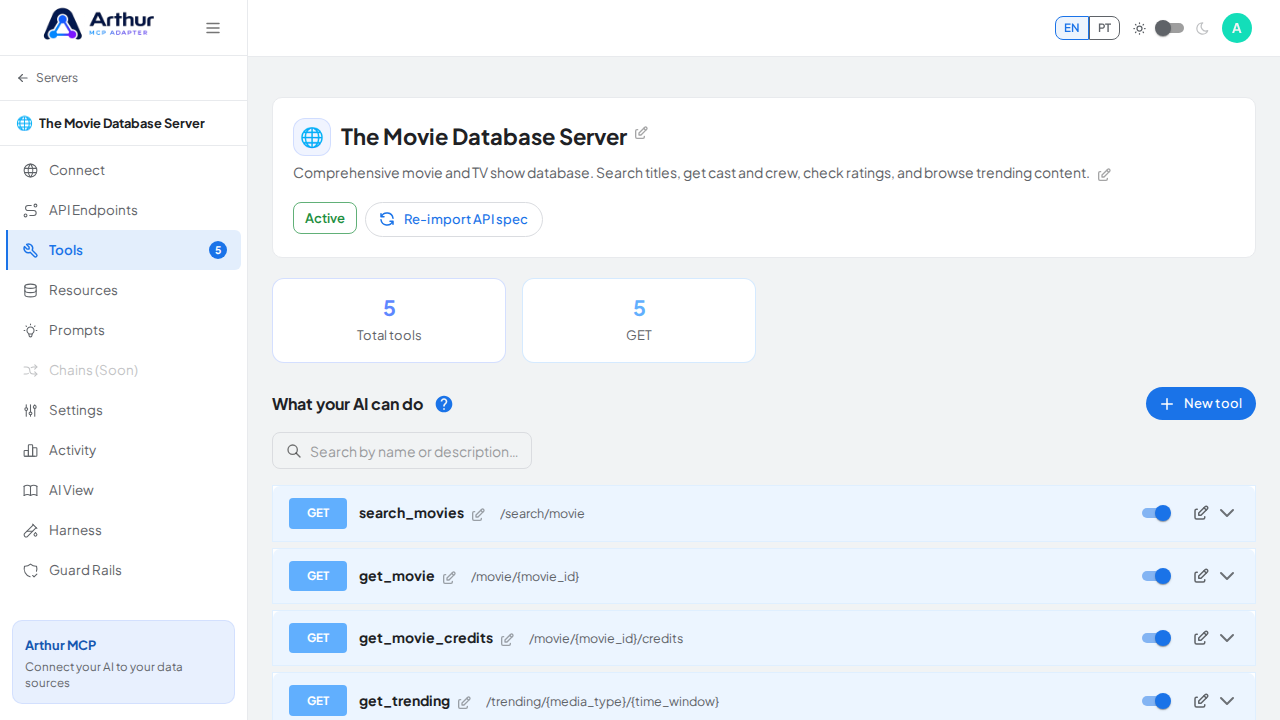Click the Arthur MCP Adapter logo
Image resolution: width=1280 pixels, height=720 pixels.
tap(99, 24)
